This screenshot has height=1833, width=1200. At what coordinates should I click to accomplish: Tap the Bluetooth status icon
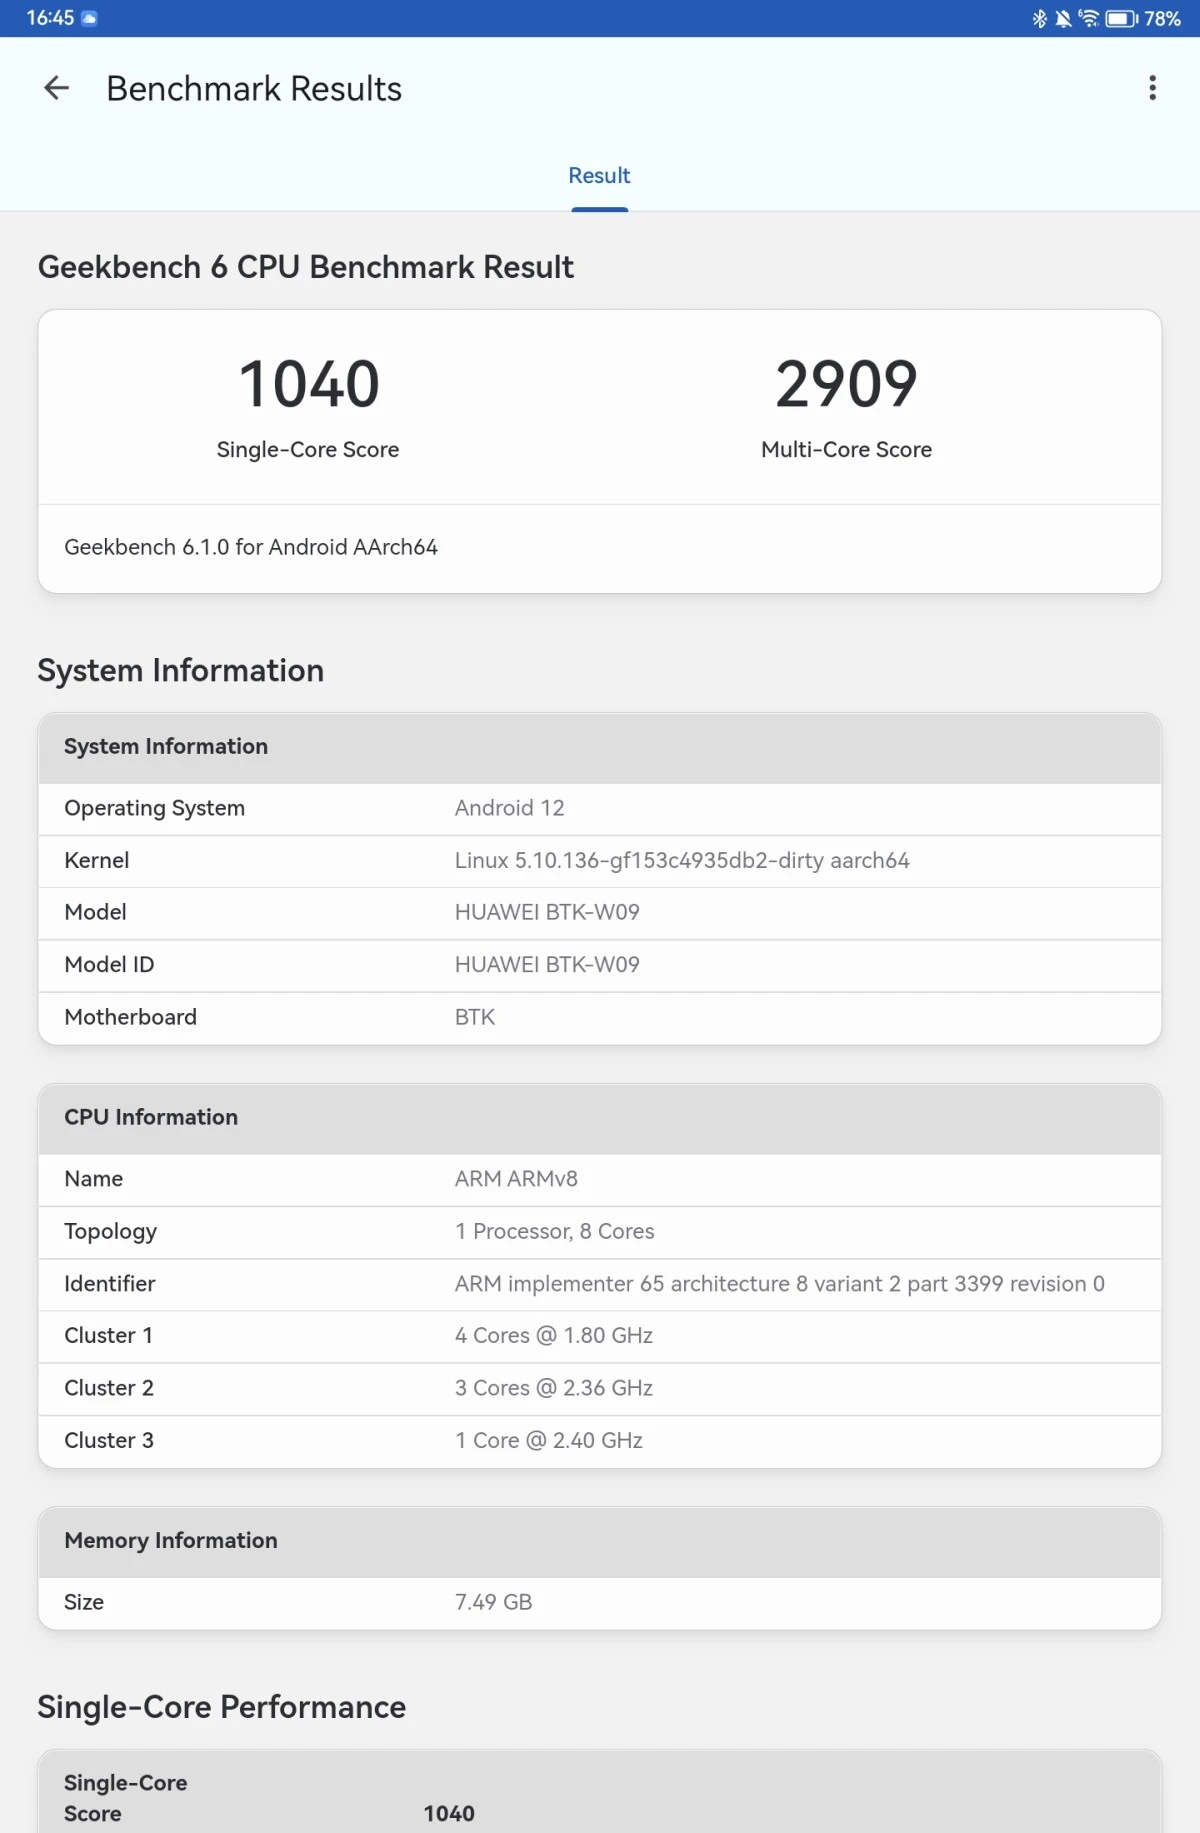1039,18
